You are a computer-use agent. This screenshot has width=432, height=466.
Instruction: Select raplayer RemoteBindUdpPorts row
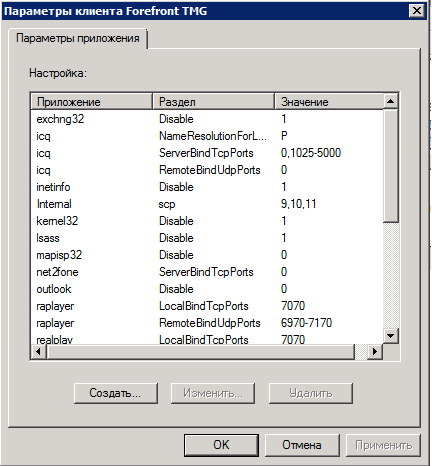tap(207, 323)
